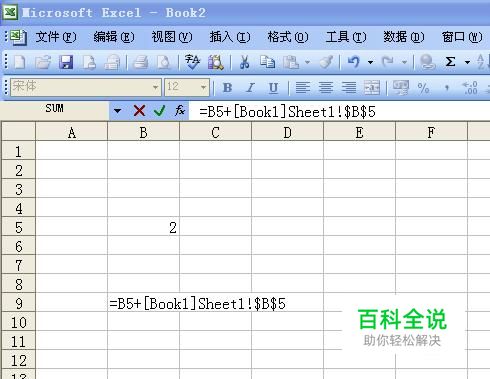Toggle Bold formatting
This screenshot has height=379, width=490.
(x=227, y=88)
